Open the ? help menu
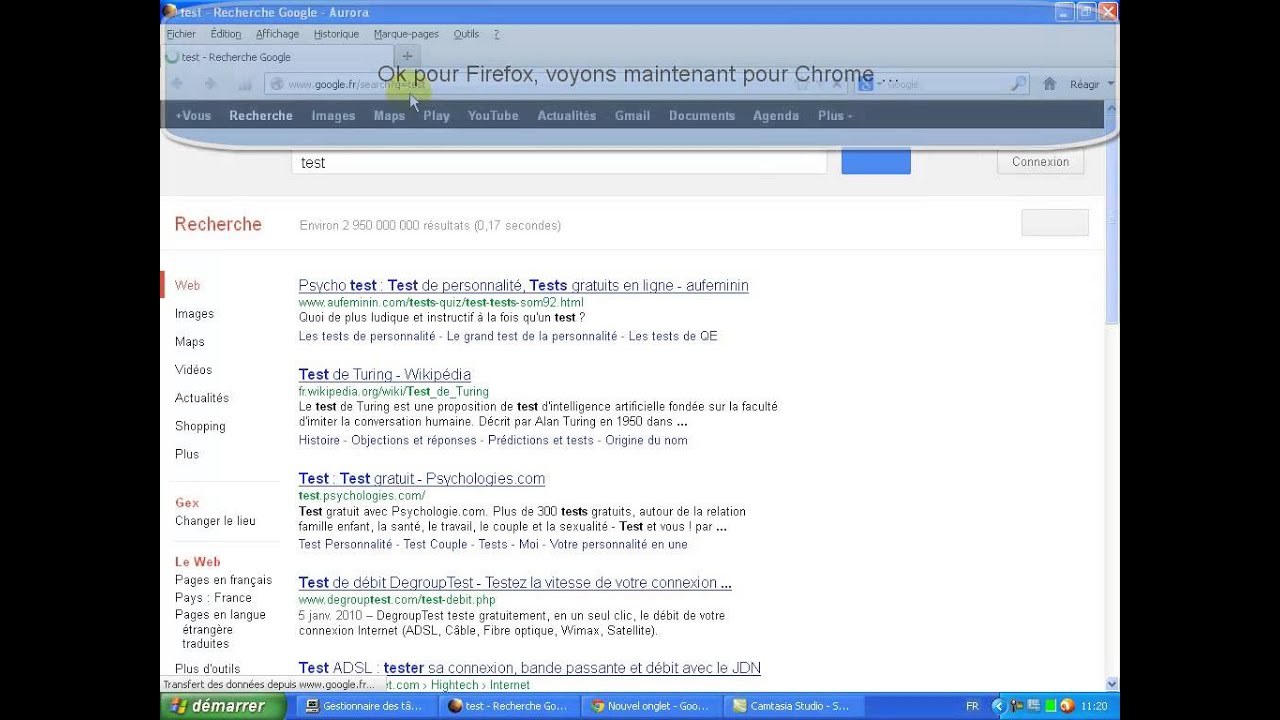This screenshot has width=1280, height=720. 496,34
